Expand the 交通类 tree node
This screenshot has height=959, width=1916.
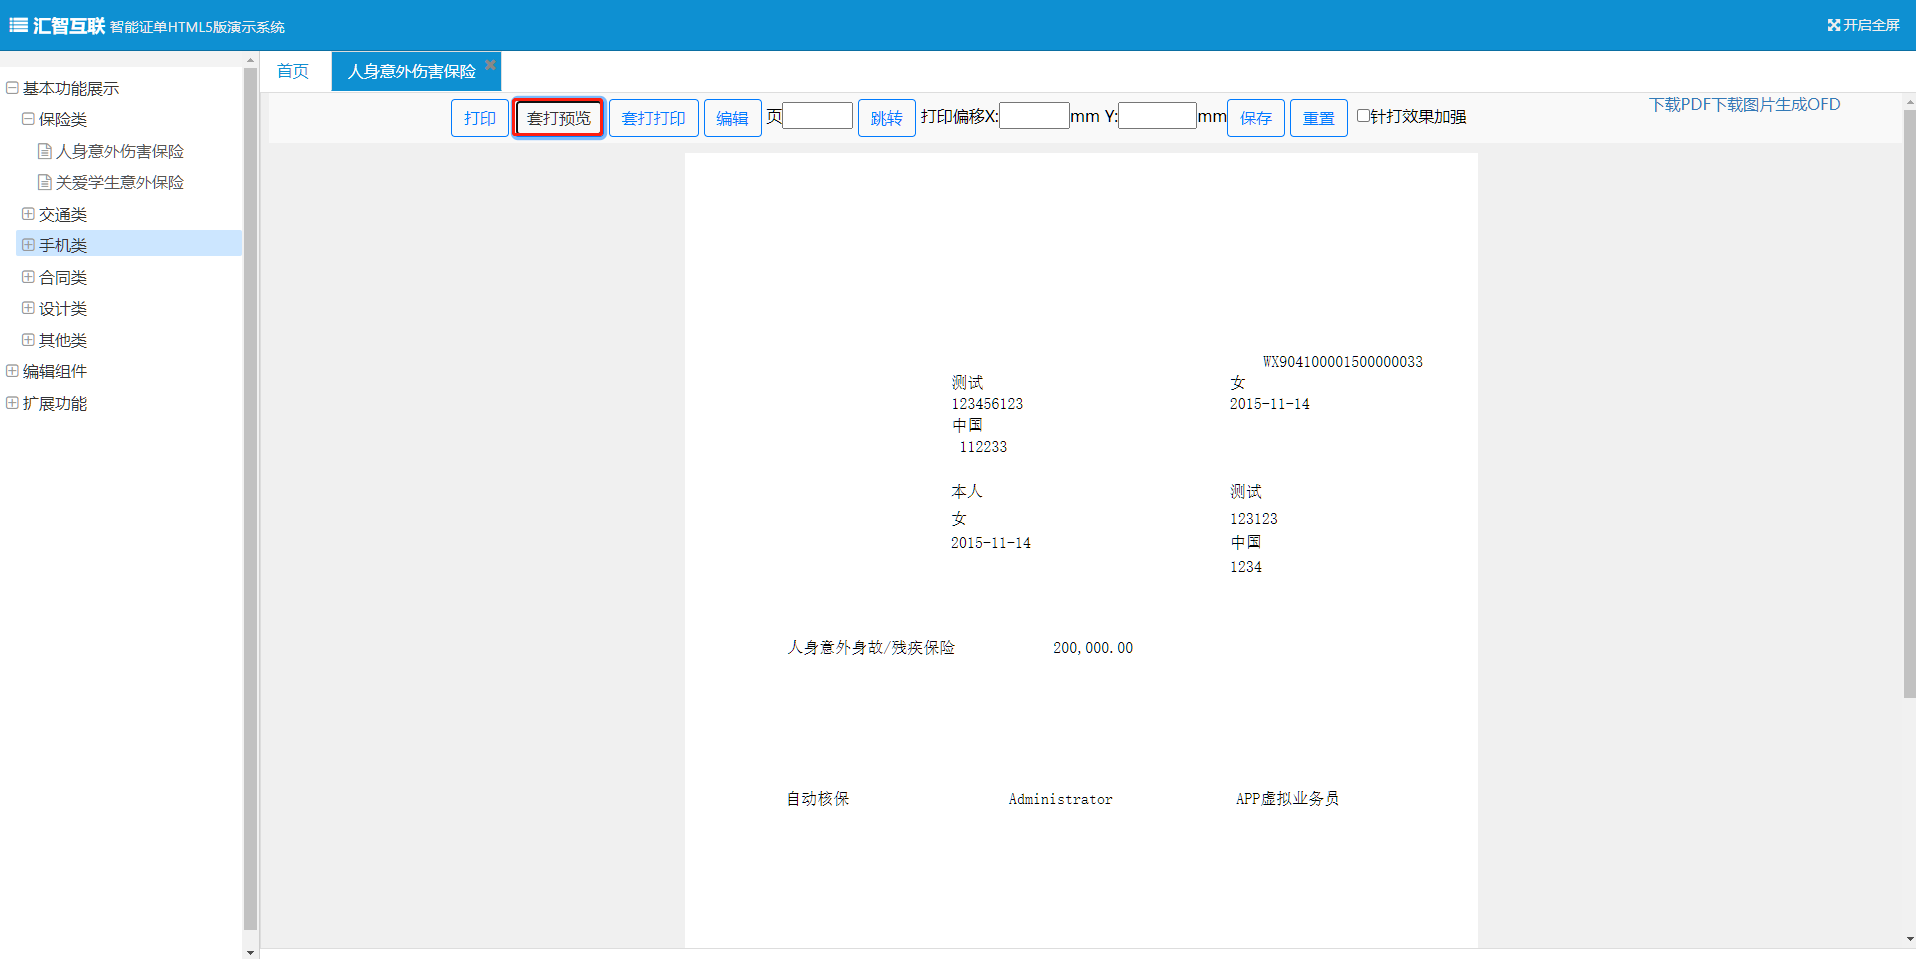28,214
